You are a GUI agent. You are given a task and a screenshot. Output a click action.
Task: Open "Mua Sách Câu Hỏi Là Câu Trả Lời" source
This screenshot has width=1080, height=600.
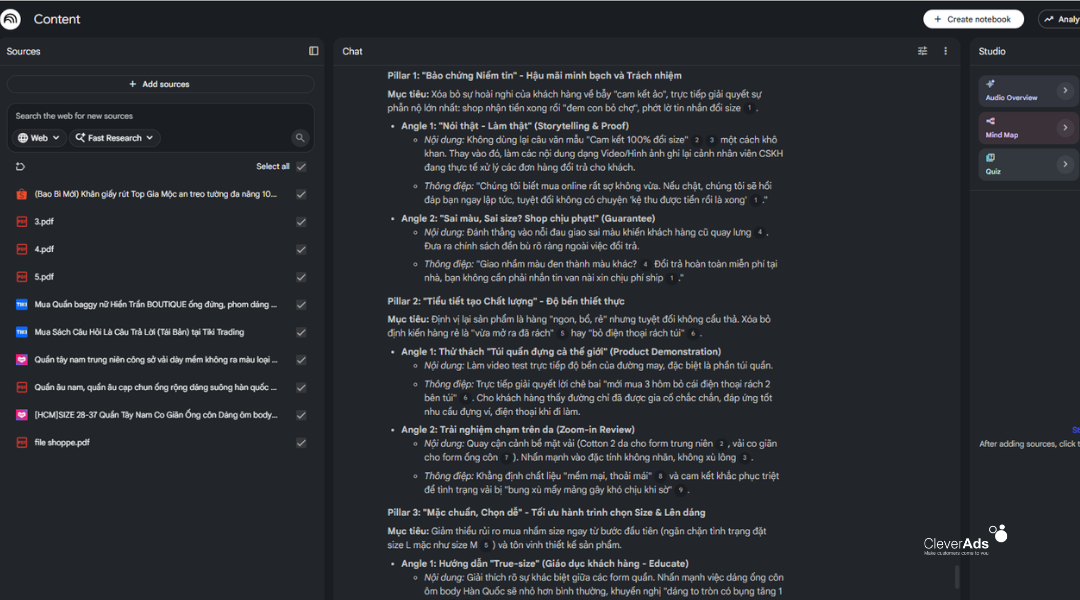pyautogui.click(x=139, y=332)
